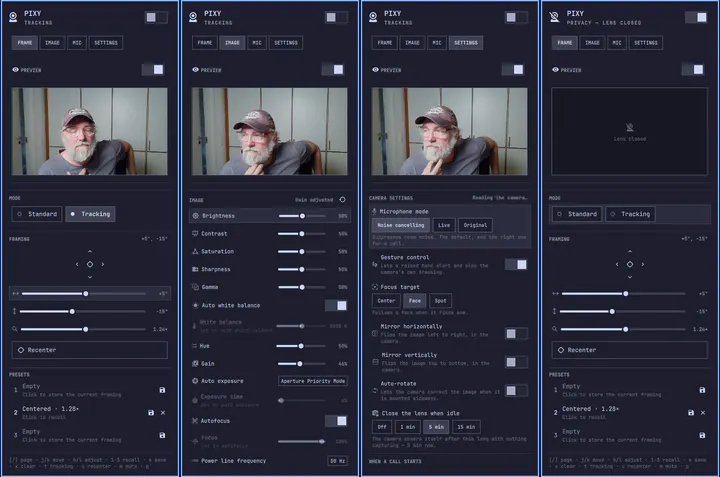Click the Microphone mode mic icon
The height and width of the screenshot is (477, 720).
tap(374, 212)
